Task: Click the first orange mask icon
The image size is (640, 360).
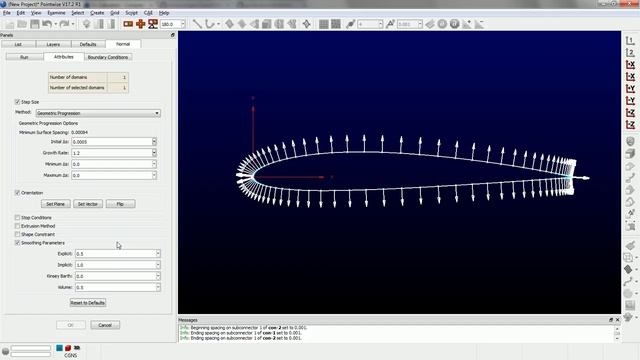Action: [128, 24]
